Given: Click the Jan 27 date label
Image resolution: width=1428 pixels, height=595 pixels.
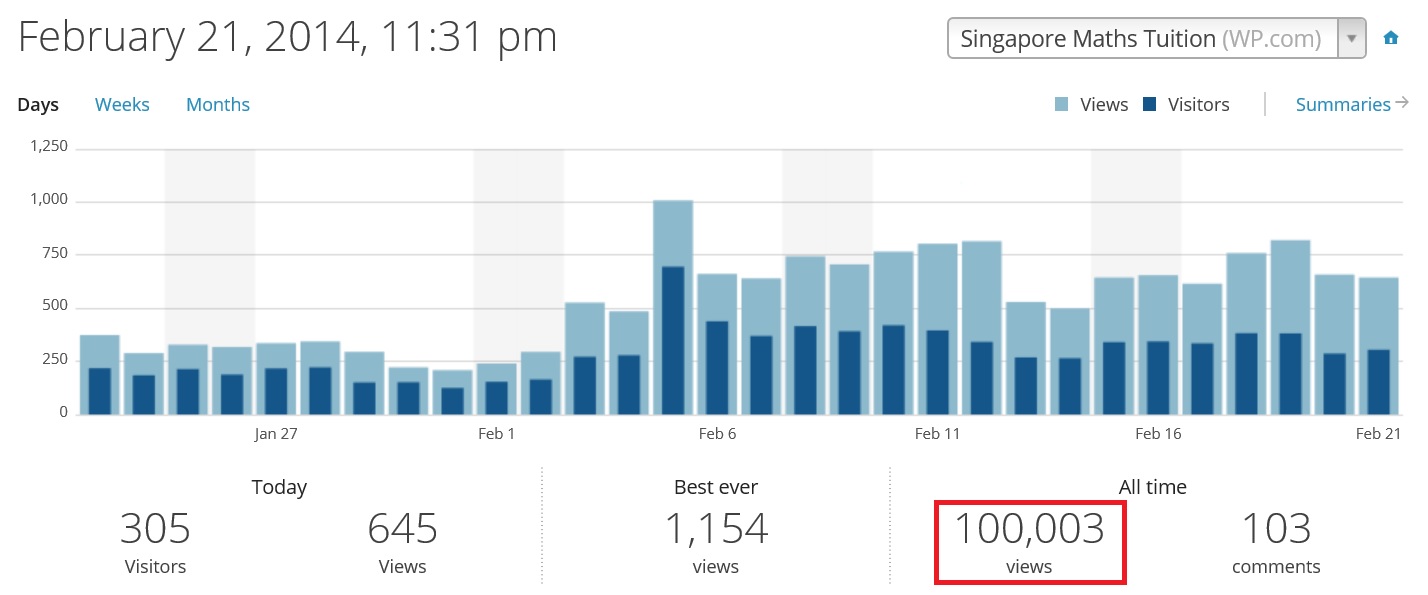Looking at the screenshot, I should pos(276,434).
